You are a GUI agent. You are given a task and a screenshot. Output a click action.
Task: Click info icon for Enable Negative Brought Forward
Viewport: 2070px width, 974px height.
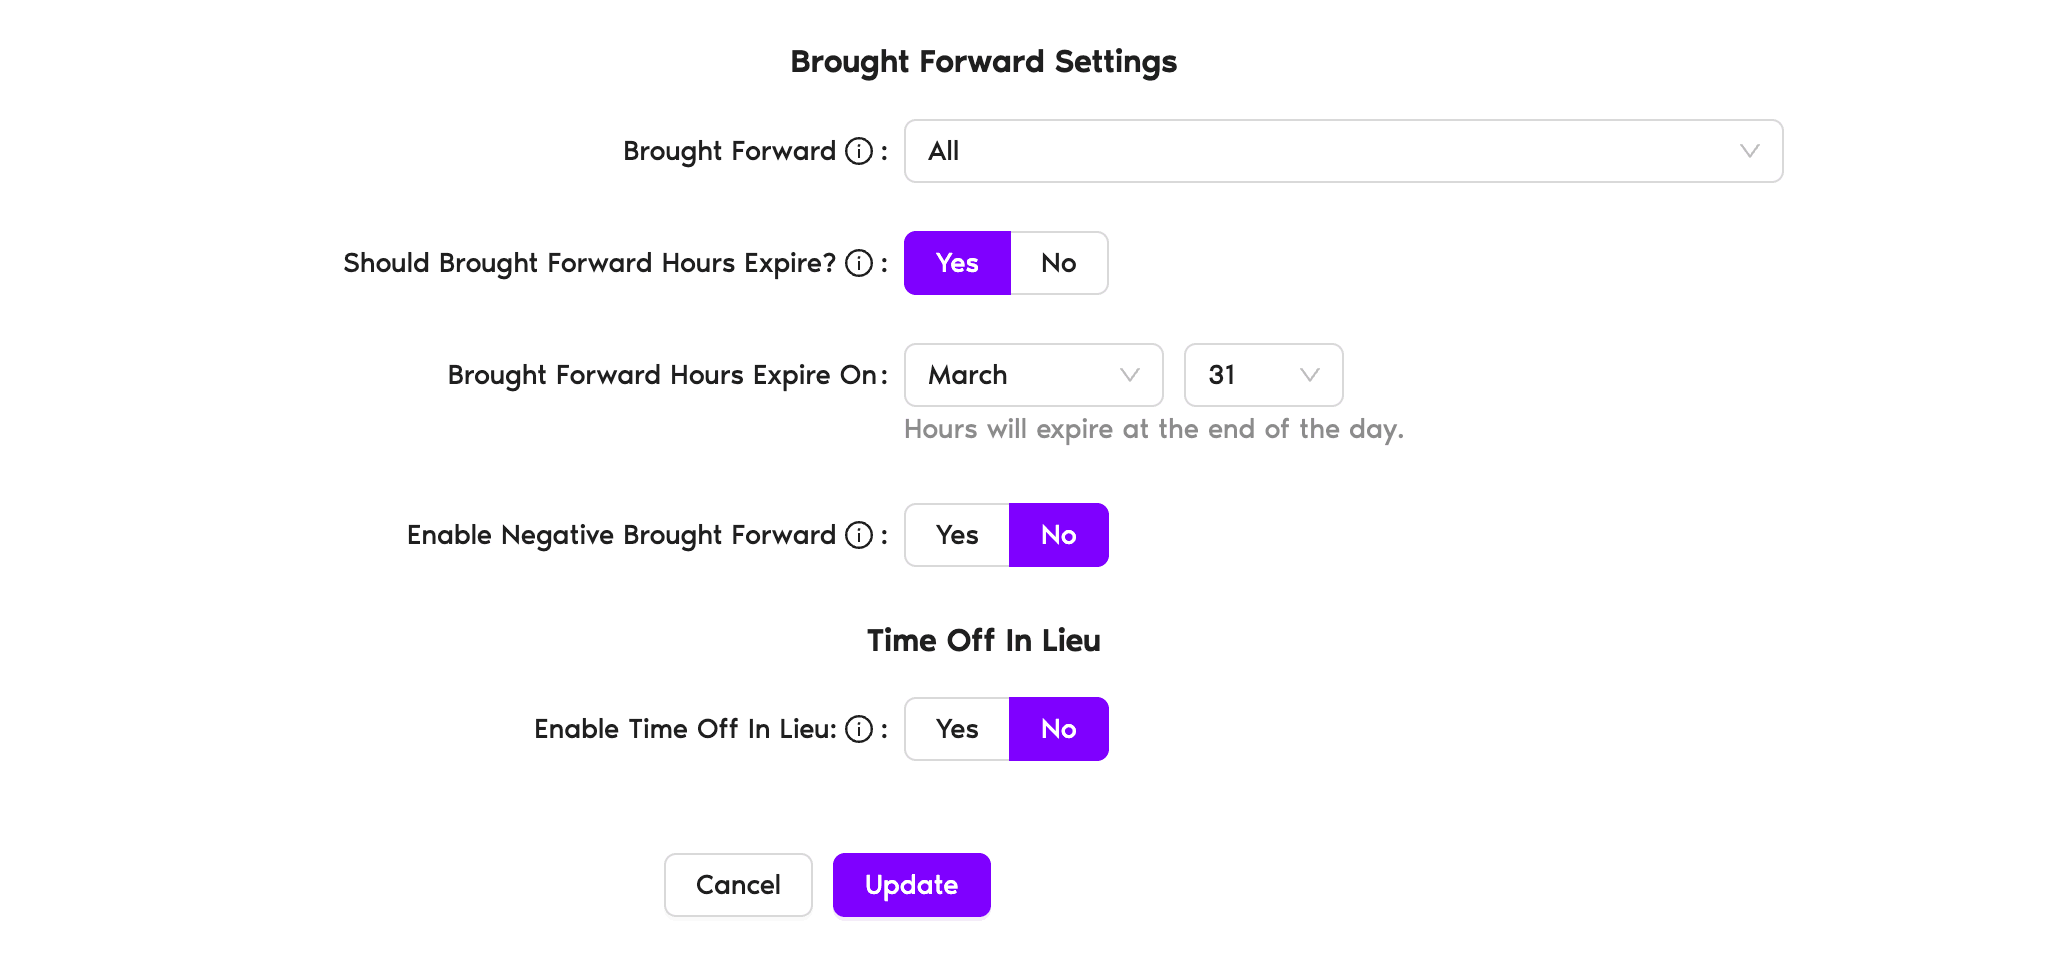858,535
